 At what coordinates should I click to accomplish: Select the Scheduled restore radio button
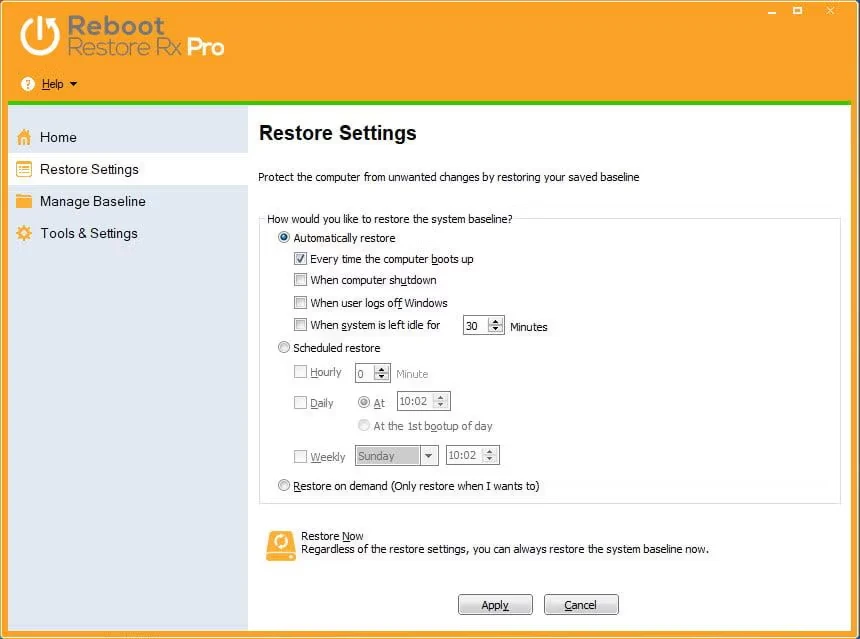284,348
